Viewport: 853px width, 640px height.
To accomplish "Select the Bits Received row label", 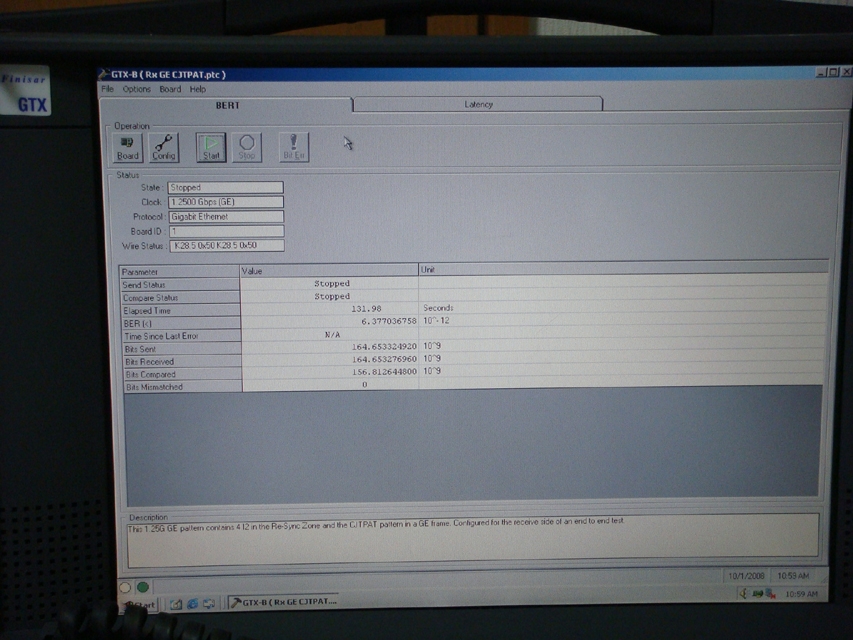I will (x=183, y=361).
